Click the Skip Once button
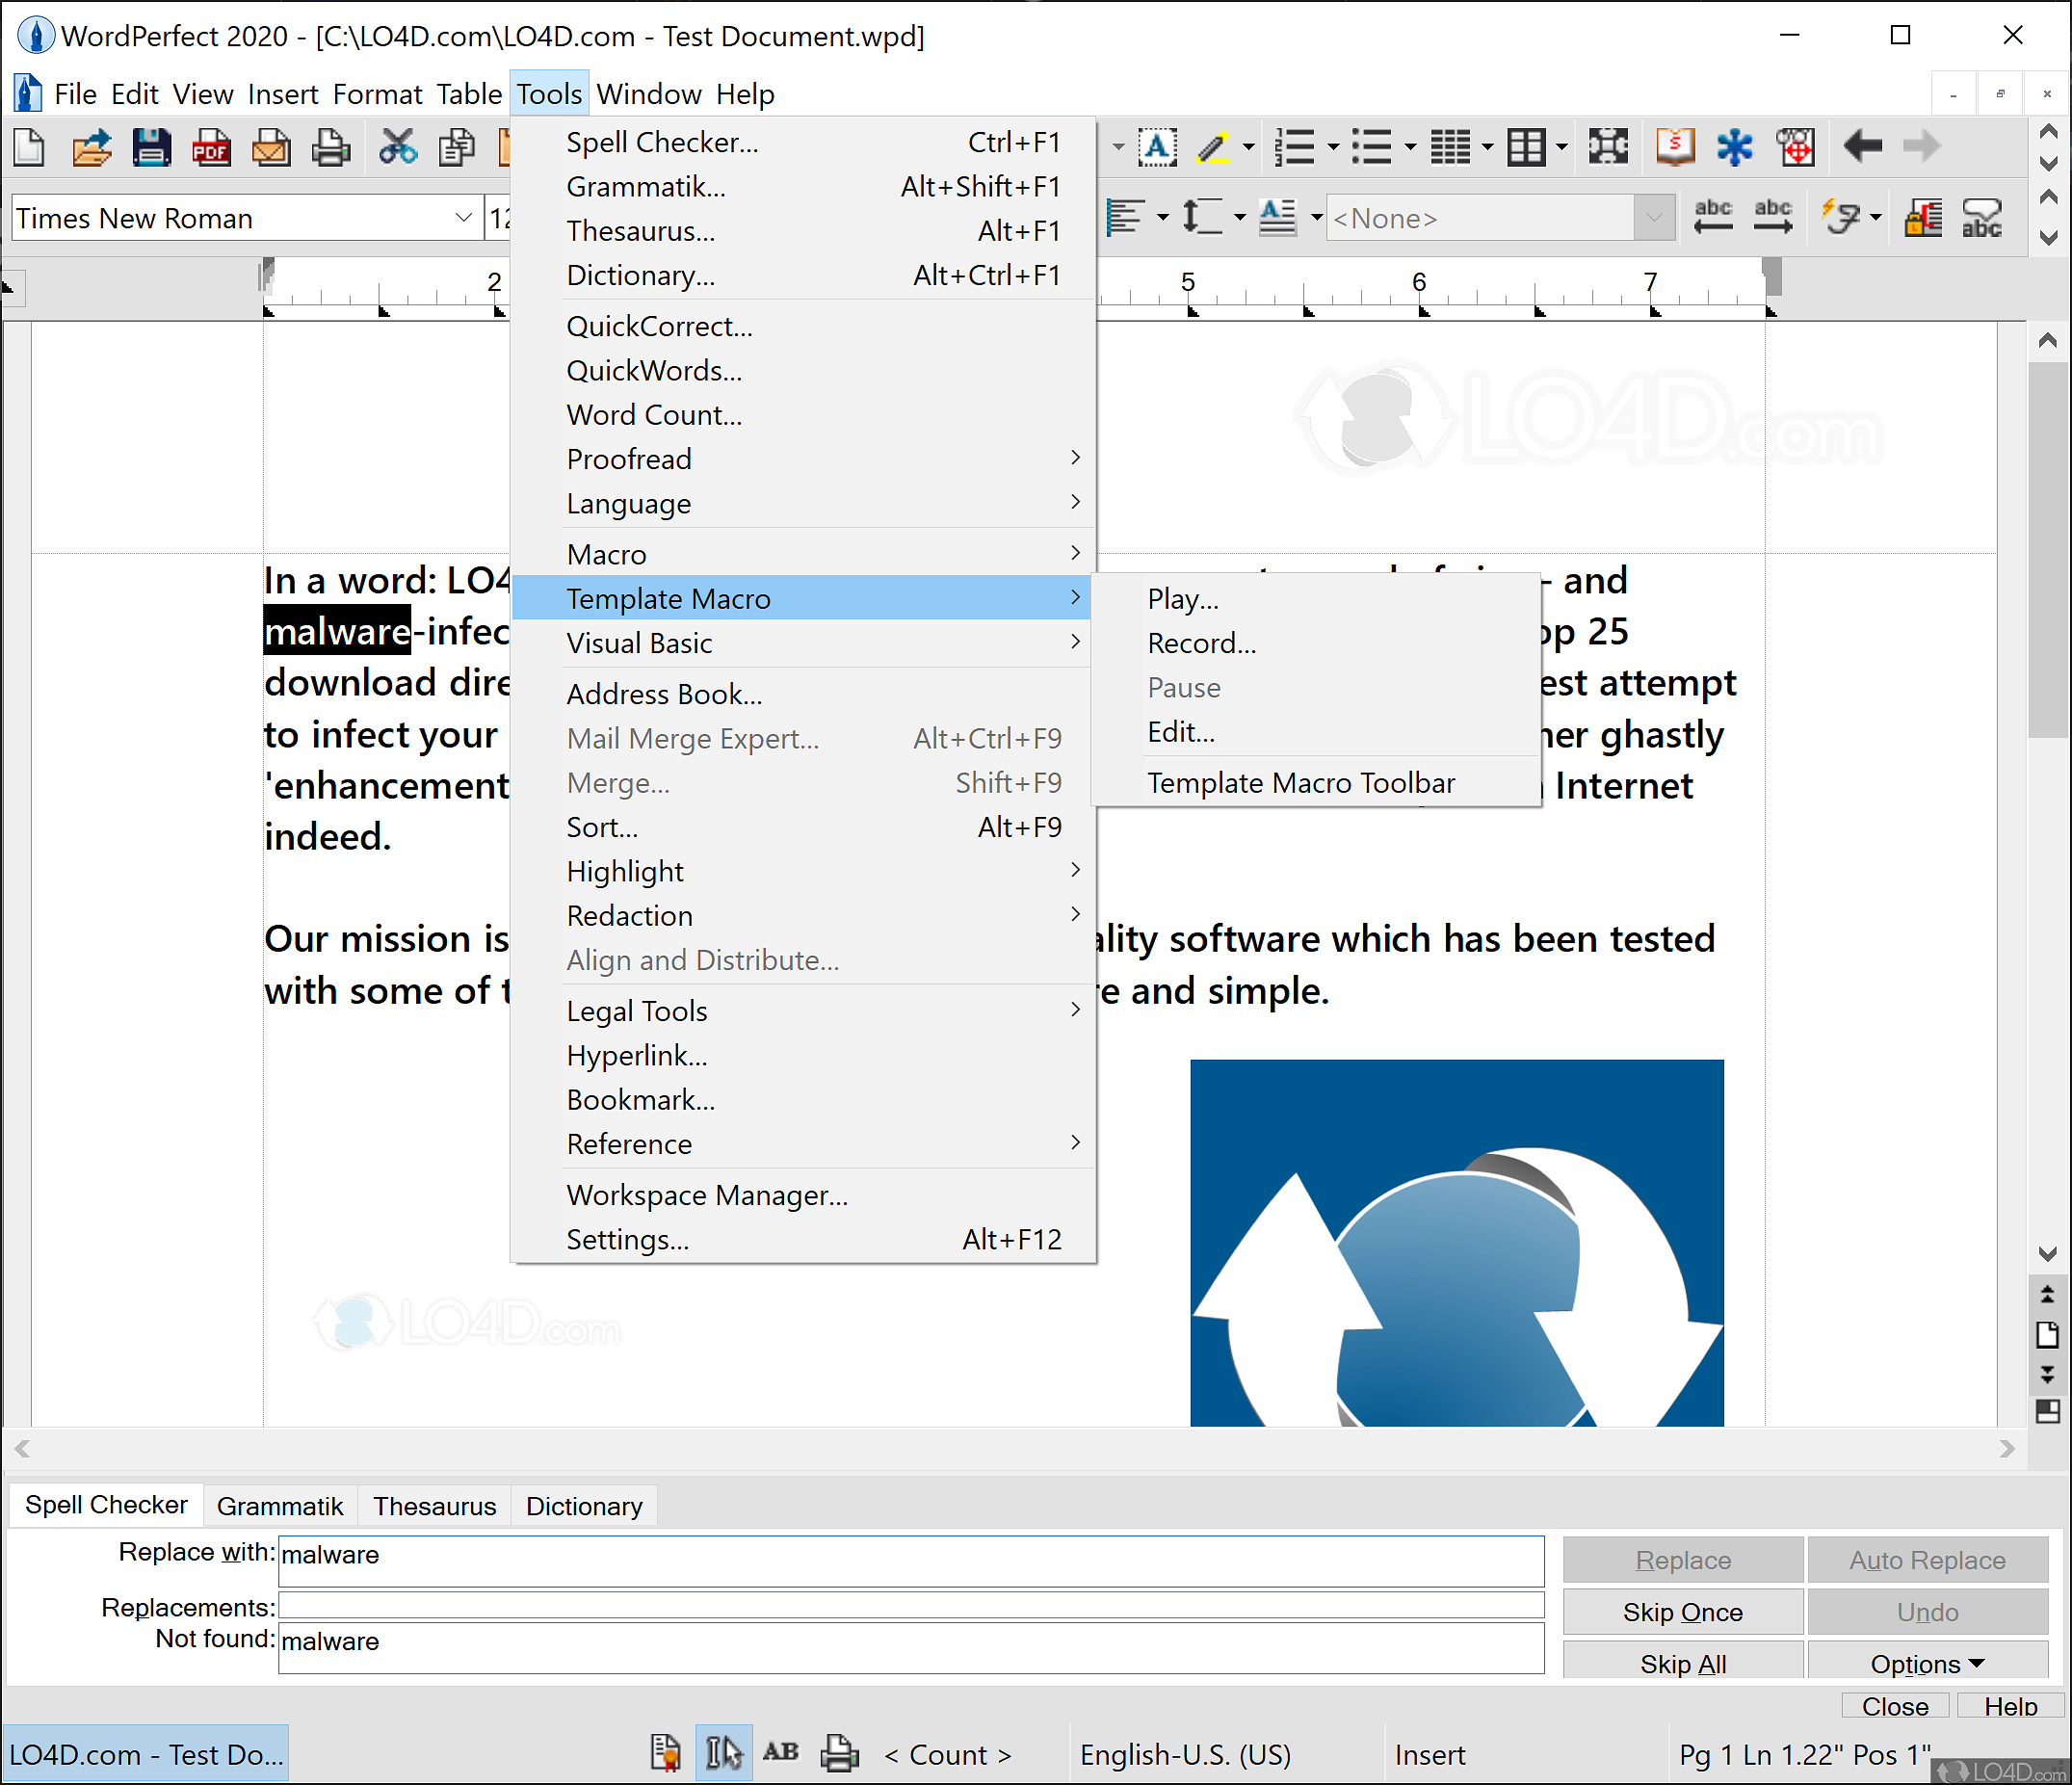Screen dimensions: 2072x1785 tap(1682, 1611)
